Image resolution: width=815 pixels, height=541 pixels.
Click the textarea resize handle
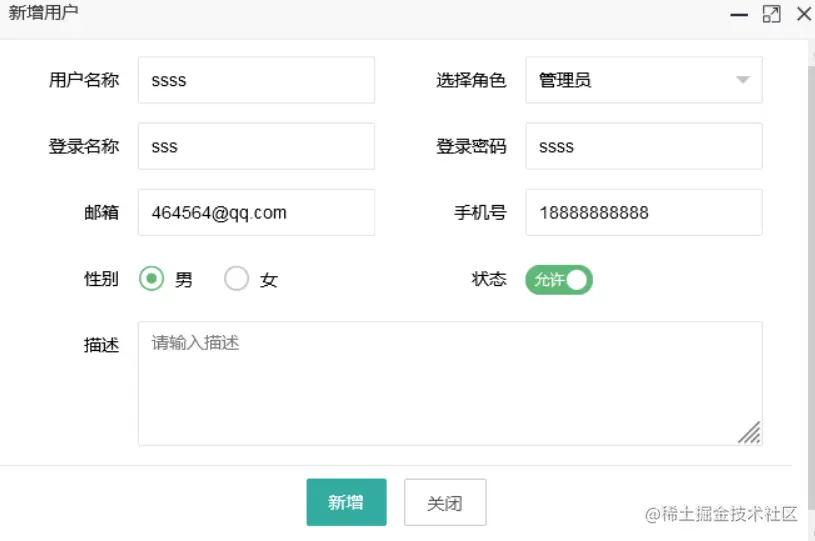(x=750, y=432)
